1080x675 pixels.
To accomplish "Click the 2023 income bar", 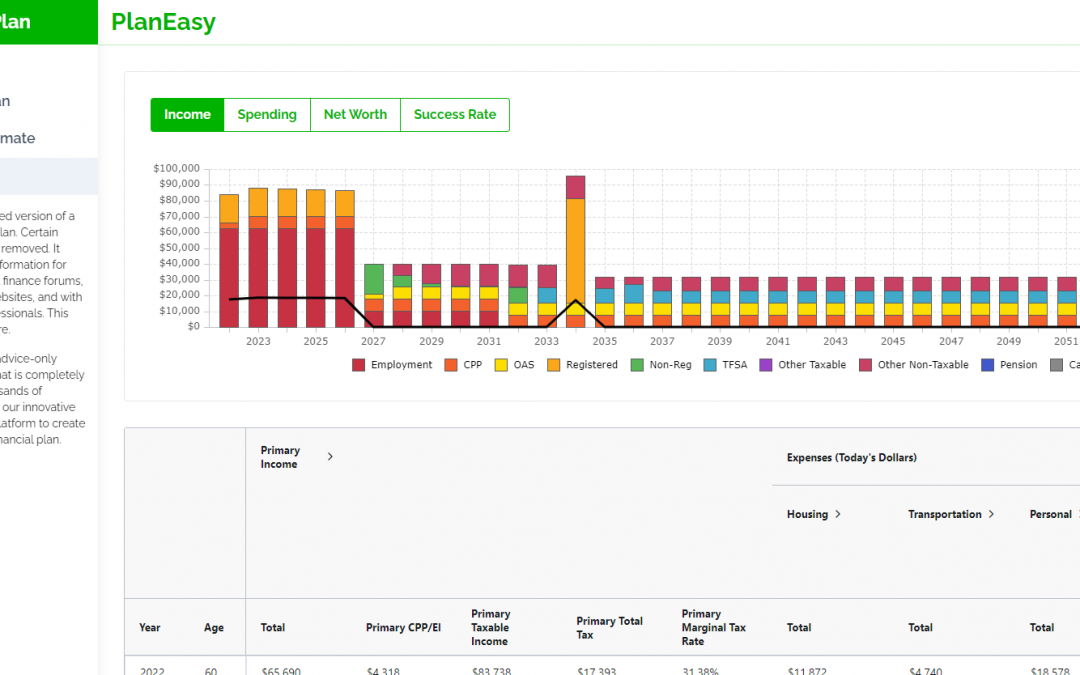I will [x=258, y=258].
